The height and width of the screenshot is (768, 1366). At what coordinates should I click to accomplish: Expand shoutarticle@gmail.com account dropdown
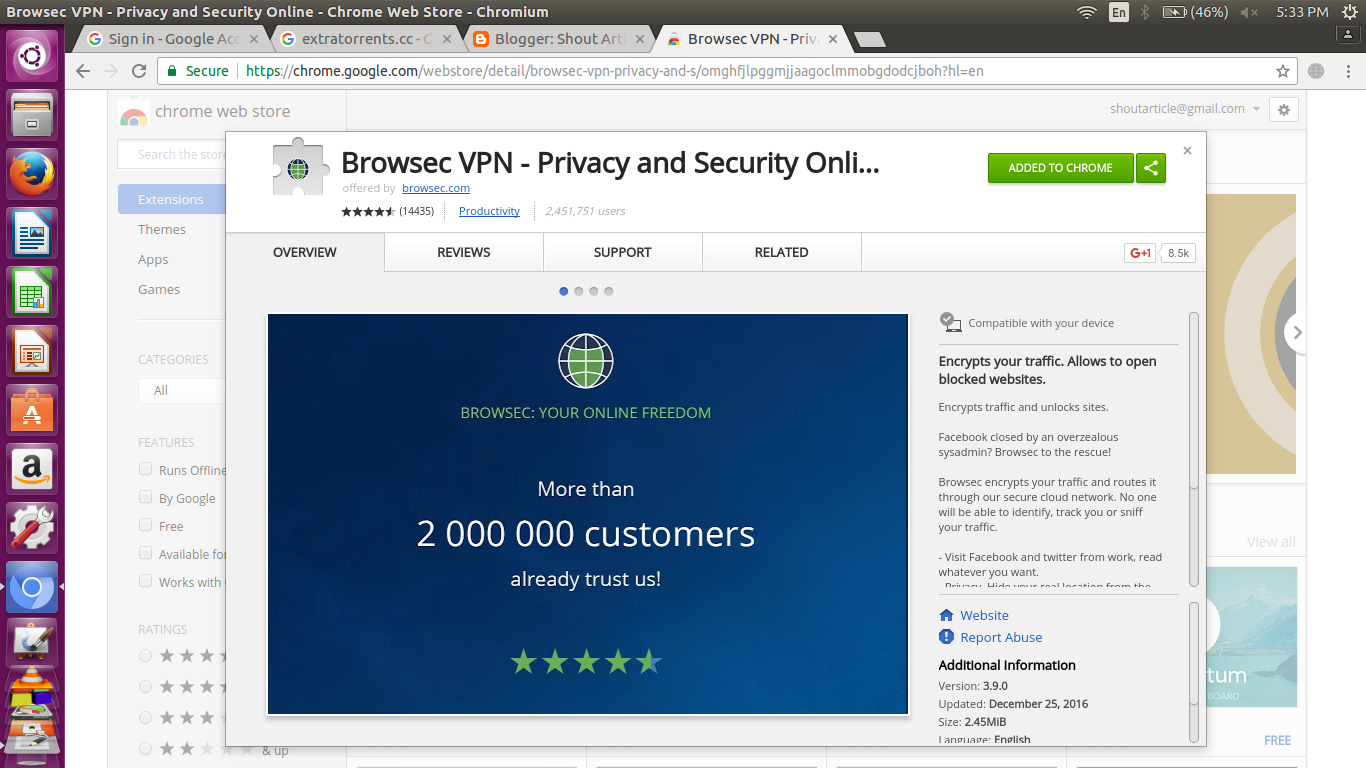tap(1186, 109)
